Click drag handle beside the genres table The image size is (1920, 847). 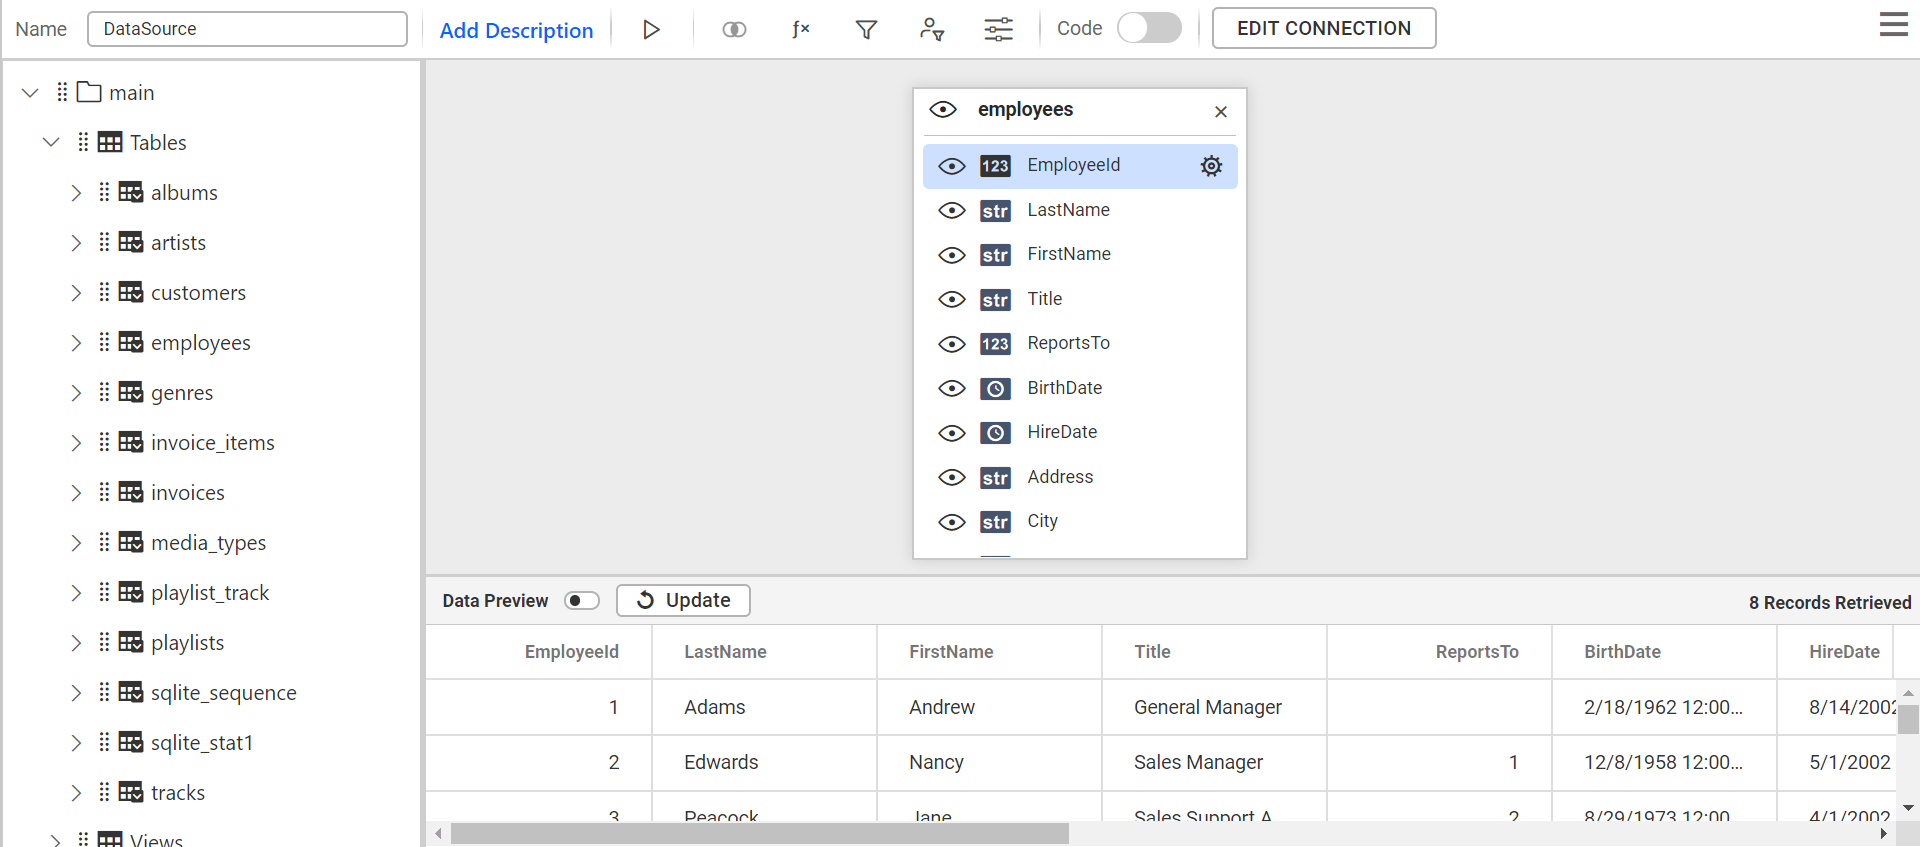(104, 392)
